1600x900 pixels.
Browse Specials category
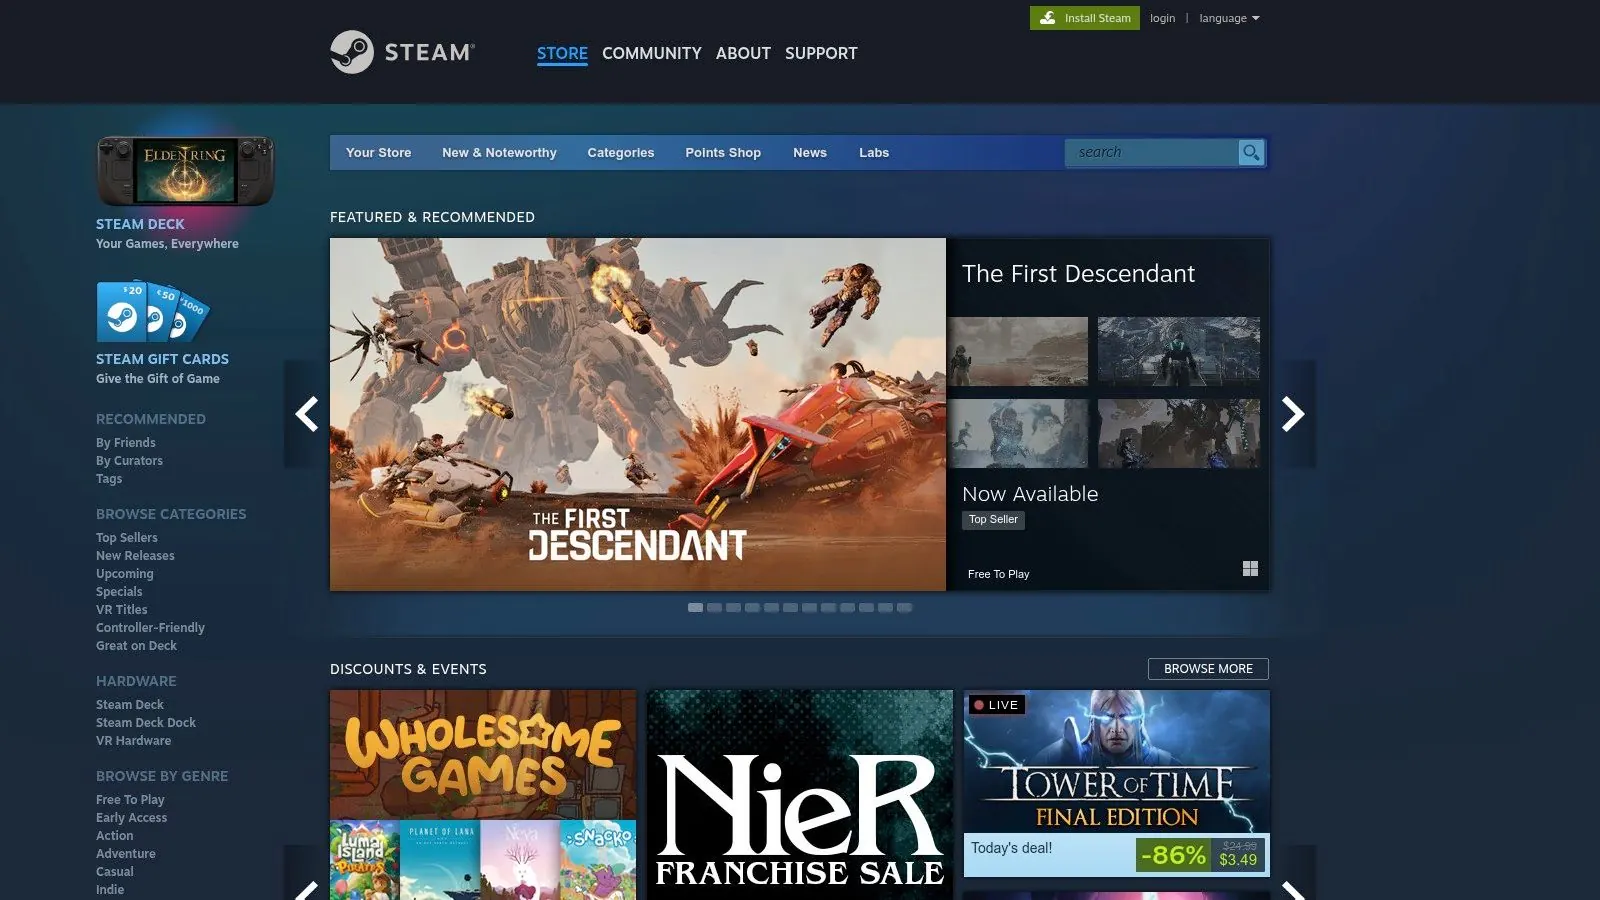click(x=119, y=592)
